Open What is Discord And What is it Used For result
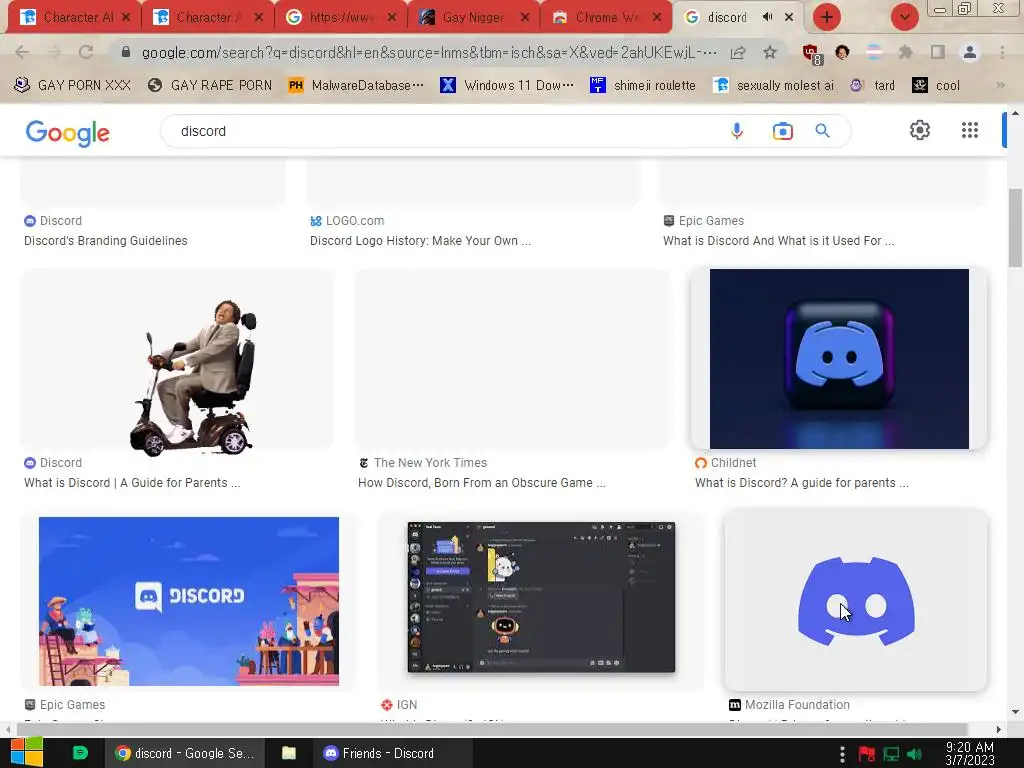Screen dimensions: 1024x768 (x=778, y=241)
